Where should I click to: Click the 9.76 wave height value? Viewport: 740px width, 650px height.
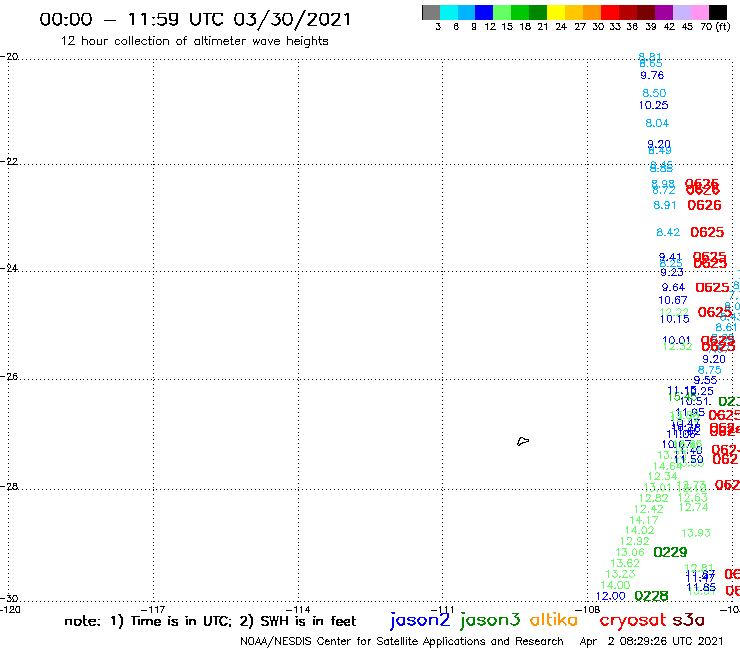point(652,76)
